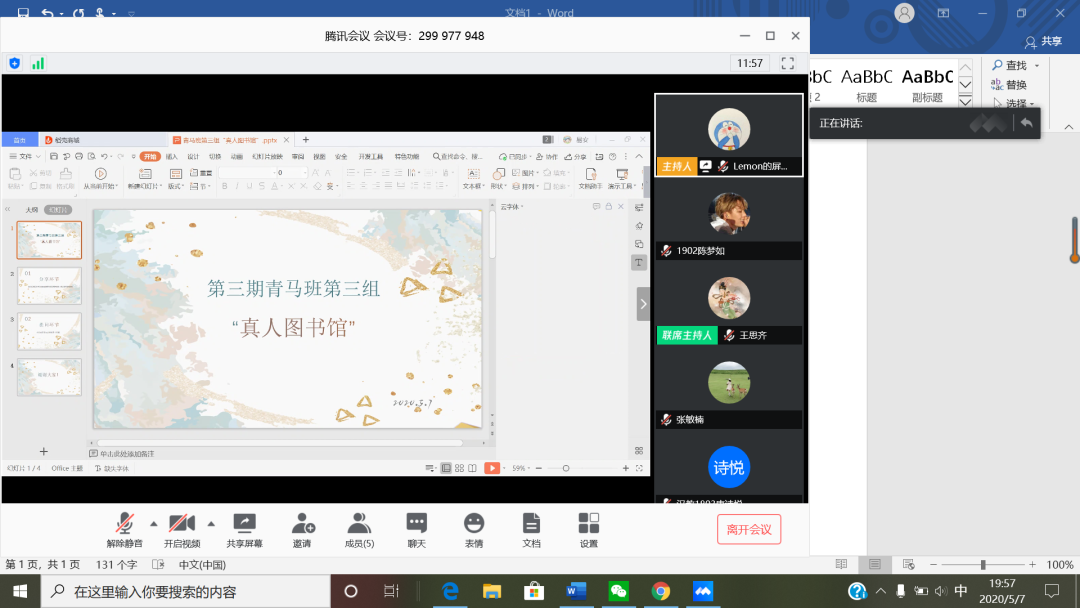1080x608 pixels.
Task: Open the 查找 find dropdown in Word
Action: pyautogui.click(x=1036, y=66)
